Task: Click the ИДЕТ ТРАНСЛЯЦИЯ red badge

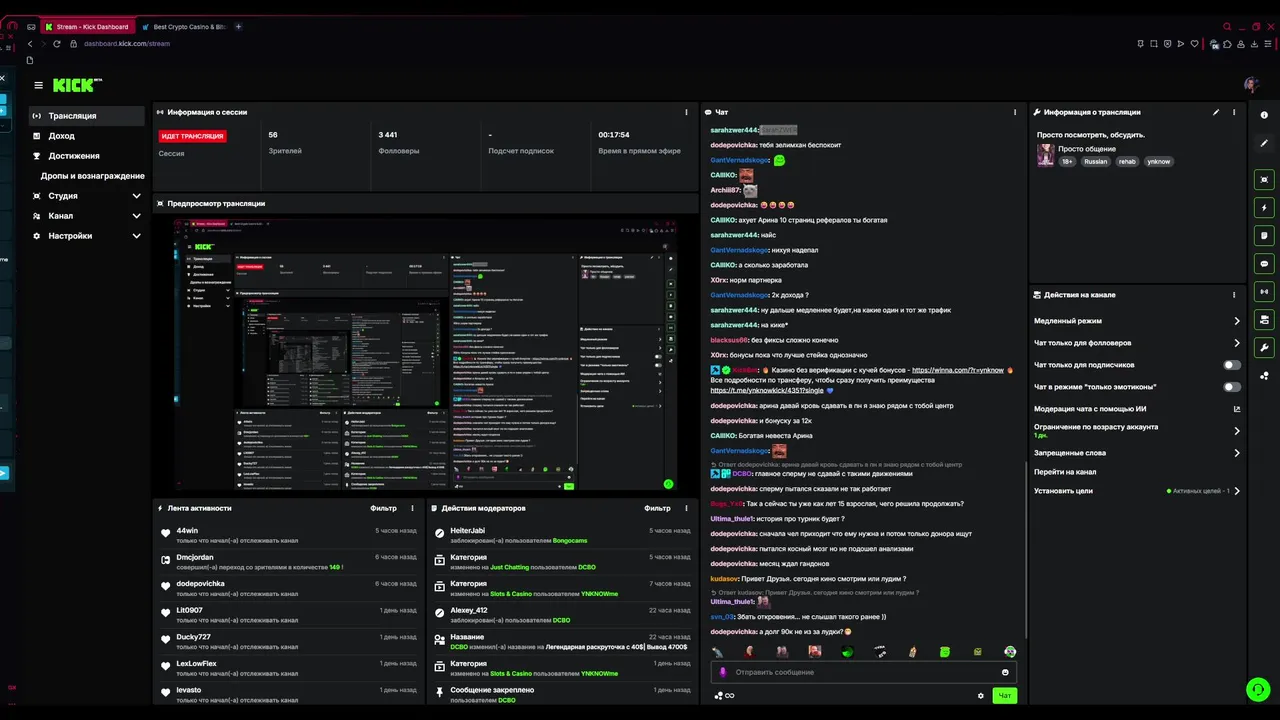Action: pyautogui.click(x=193, y=136)
